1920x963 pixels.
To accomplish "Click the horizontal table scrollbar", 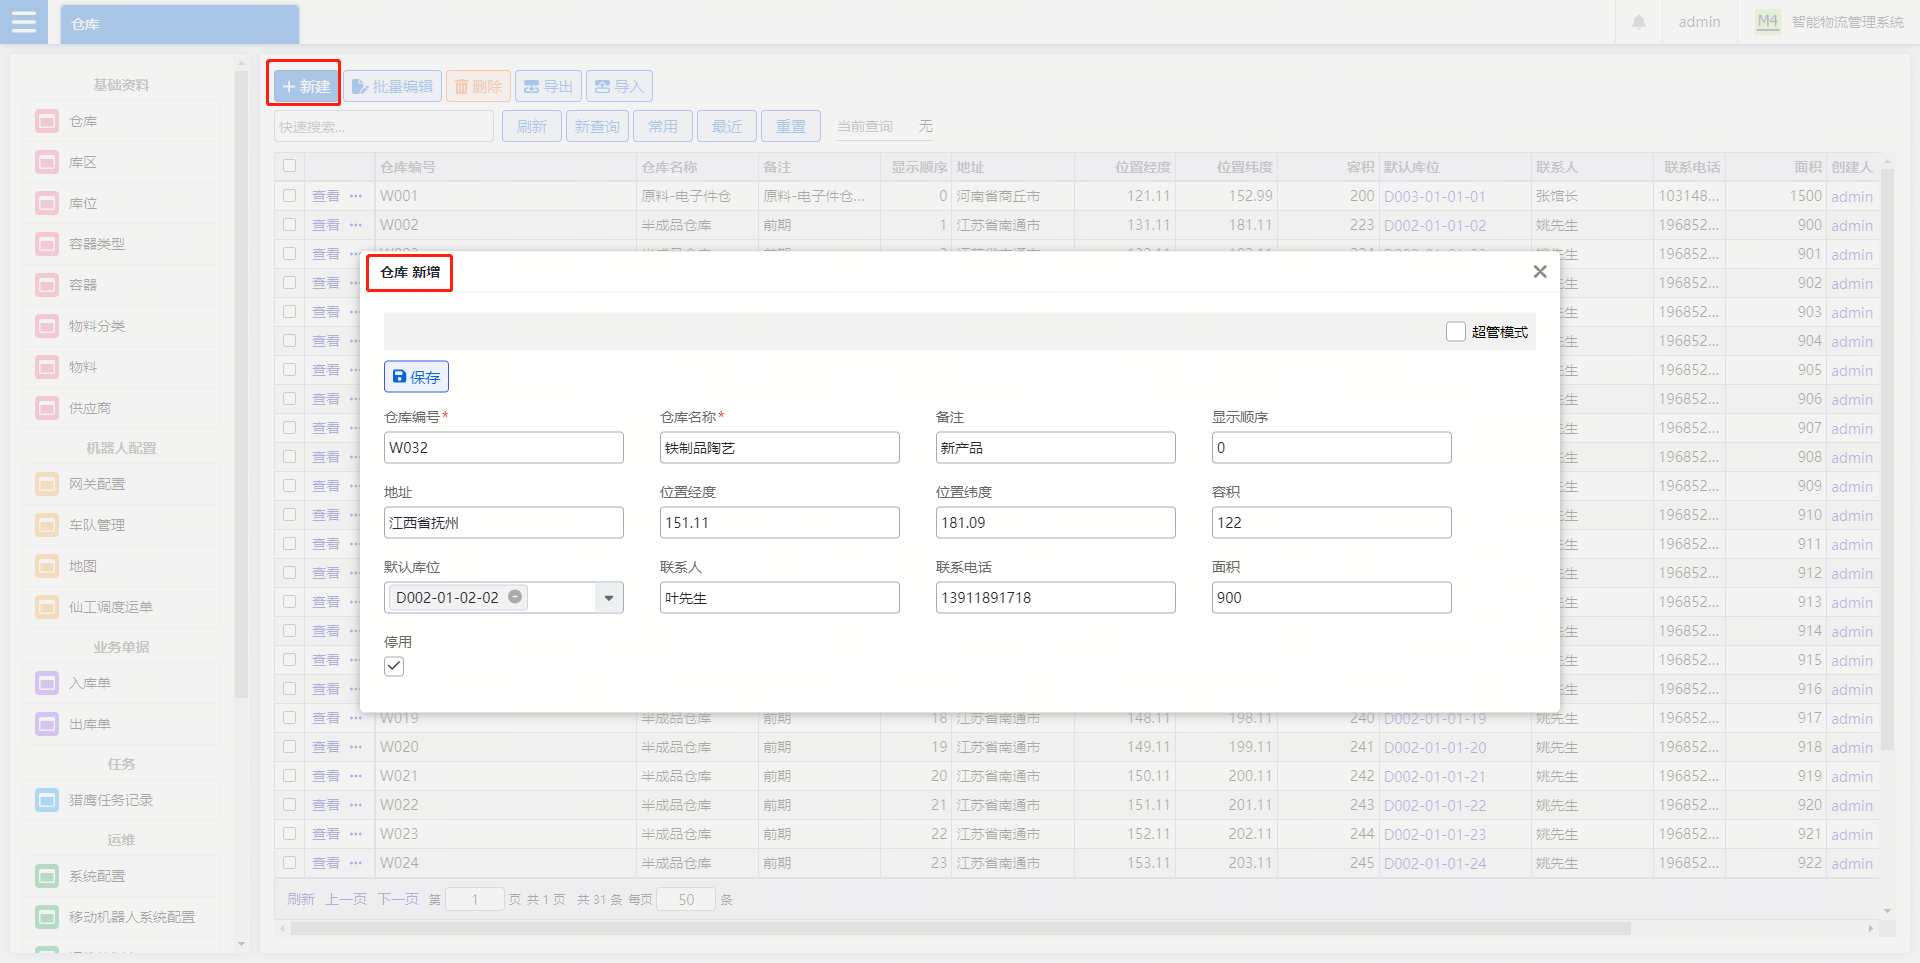I will click(x=960, y=929).
